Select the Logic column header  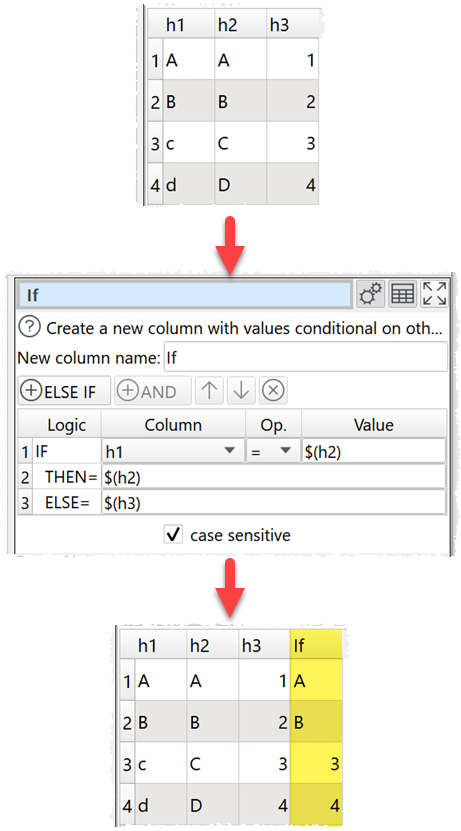66,425
